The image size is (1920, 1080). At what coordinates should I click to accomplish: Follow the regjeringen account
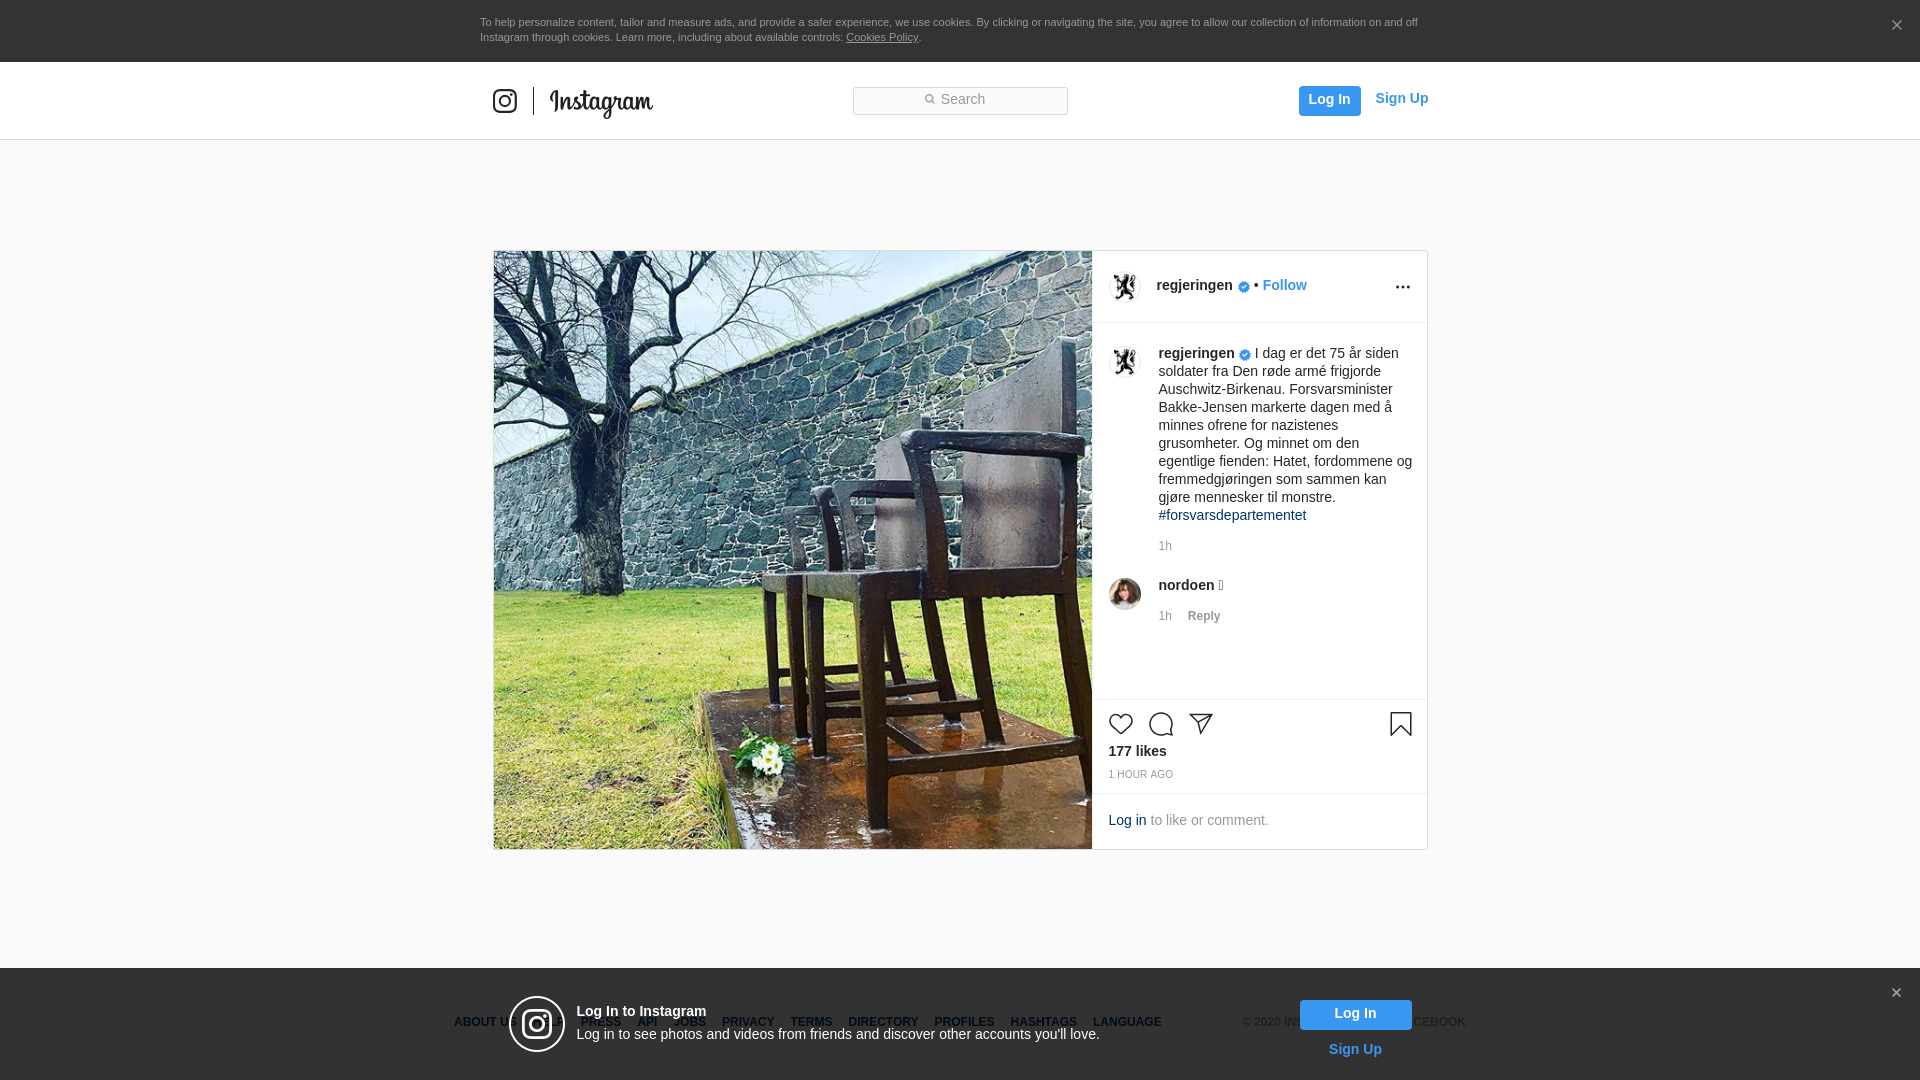coord(1284,285)
